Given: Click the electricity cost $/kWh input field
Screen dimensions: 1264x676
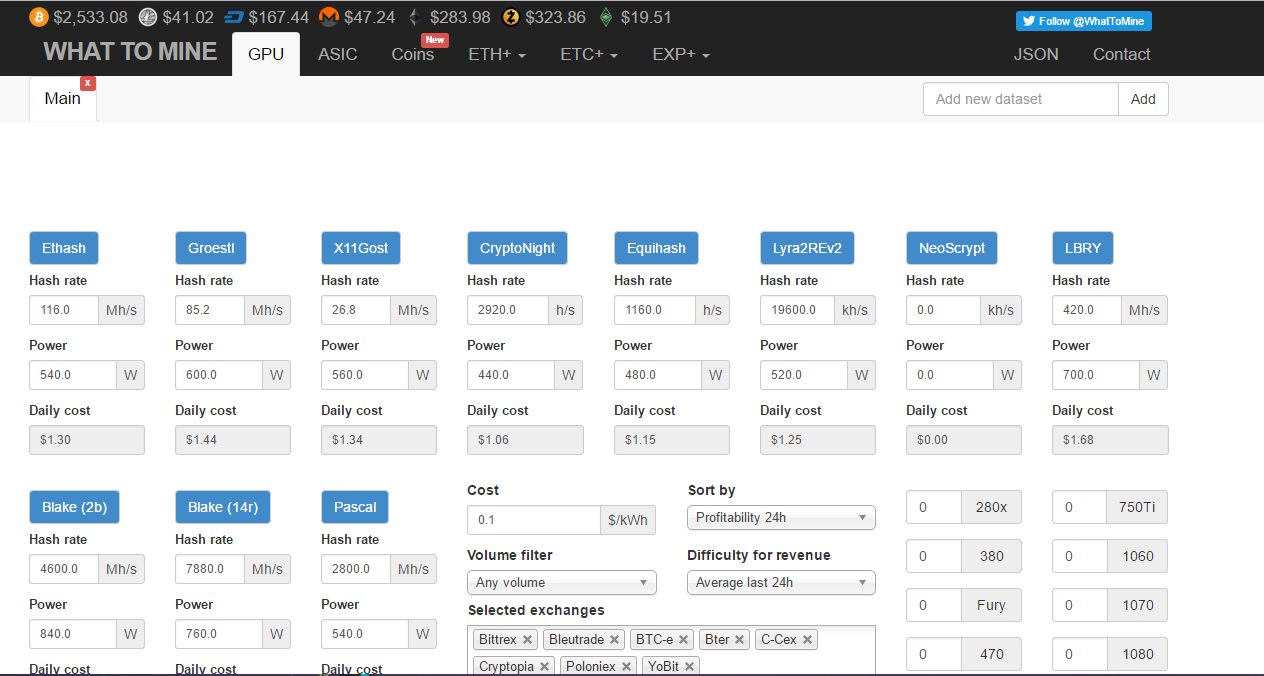Looking at the screenshot, I should (534, 520).
